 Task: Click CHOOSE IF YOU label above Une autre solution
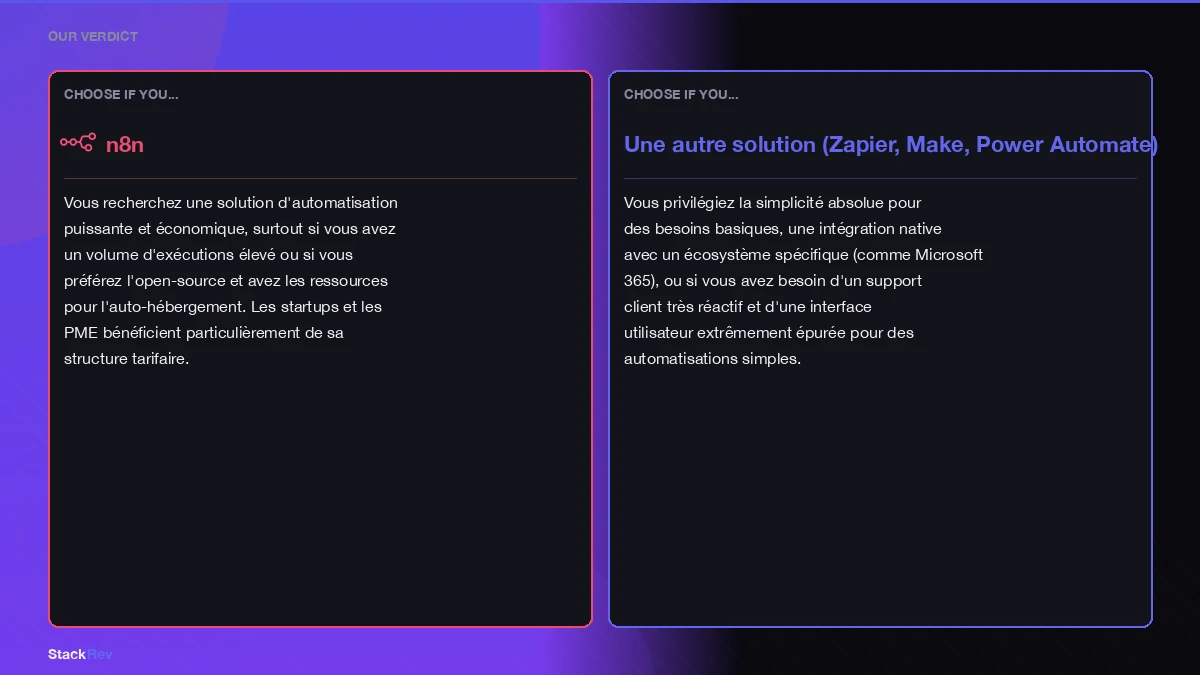tap(681, 94)
